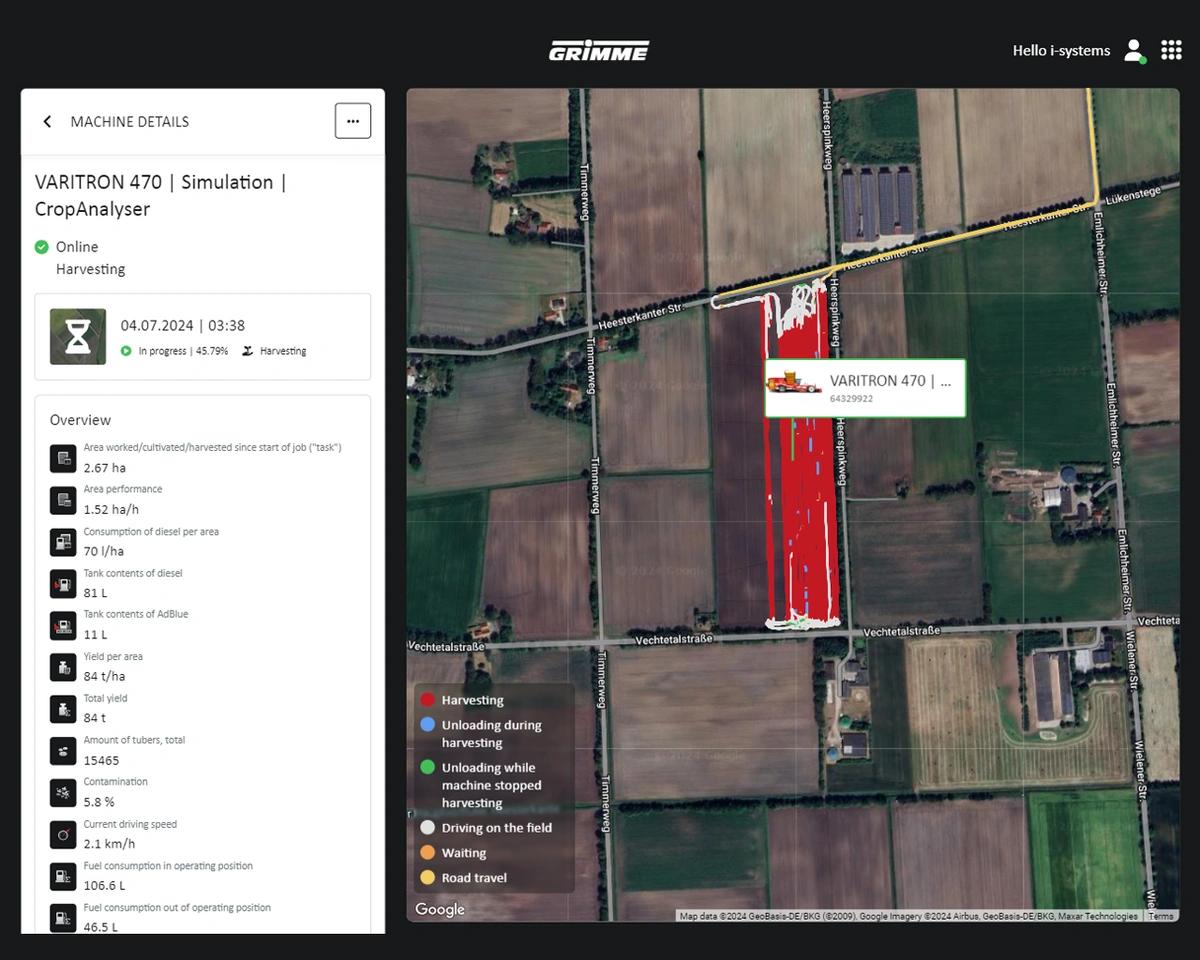Image resolution: width=1200 pixels, height=960 pixels.
Task: Click the green Unloading while stopped dot
Action: [428, 768]
